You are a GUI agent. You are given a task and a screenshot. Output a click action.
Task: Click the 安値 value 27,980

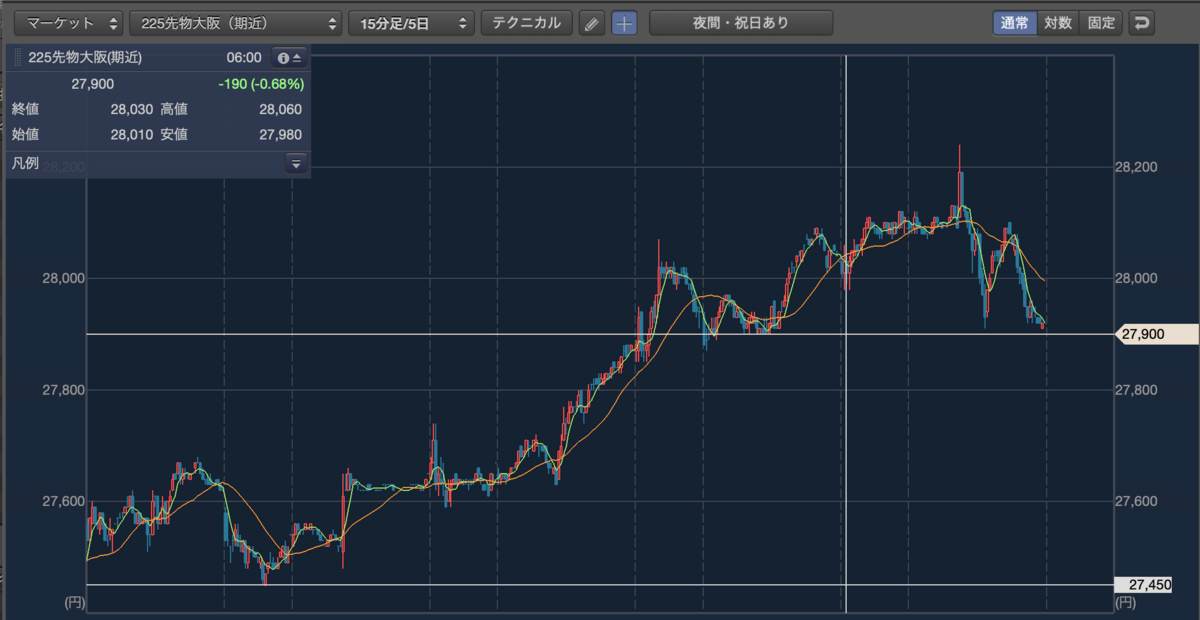point(280,134)
